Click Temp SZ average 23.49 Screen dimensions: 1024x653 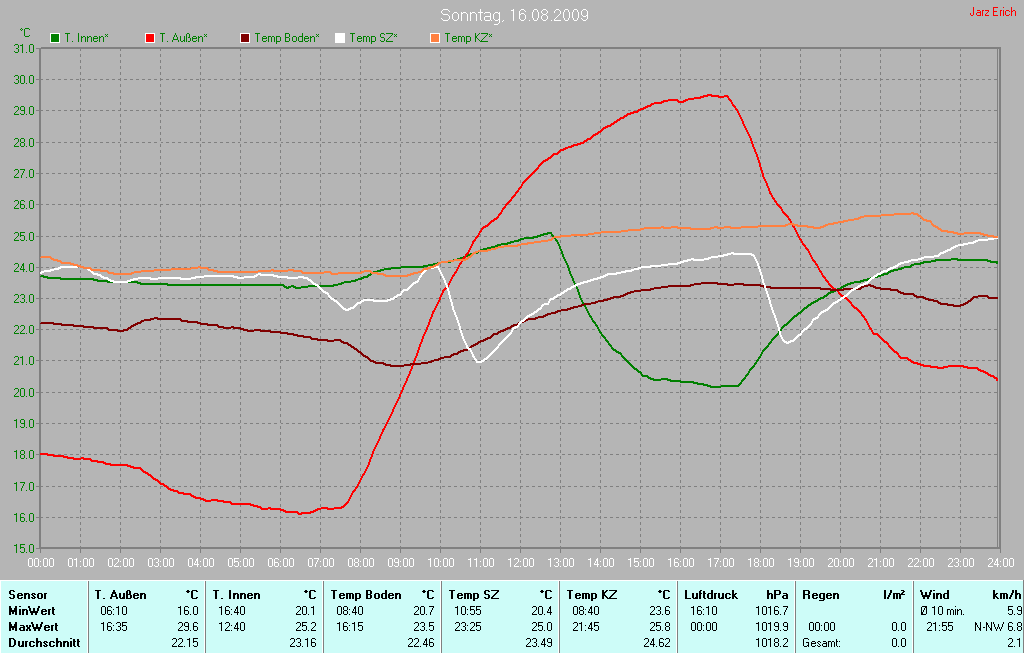(539, 643)
